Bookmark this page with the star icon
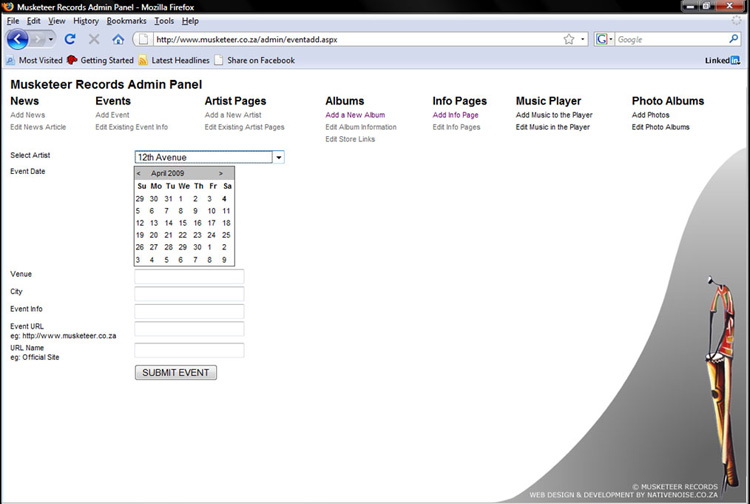Image resolution: width=750 pixels, height=504 pixels. [568, 39]
